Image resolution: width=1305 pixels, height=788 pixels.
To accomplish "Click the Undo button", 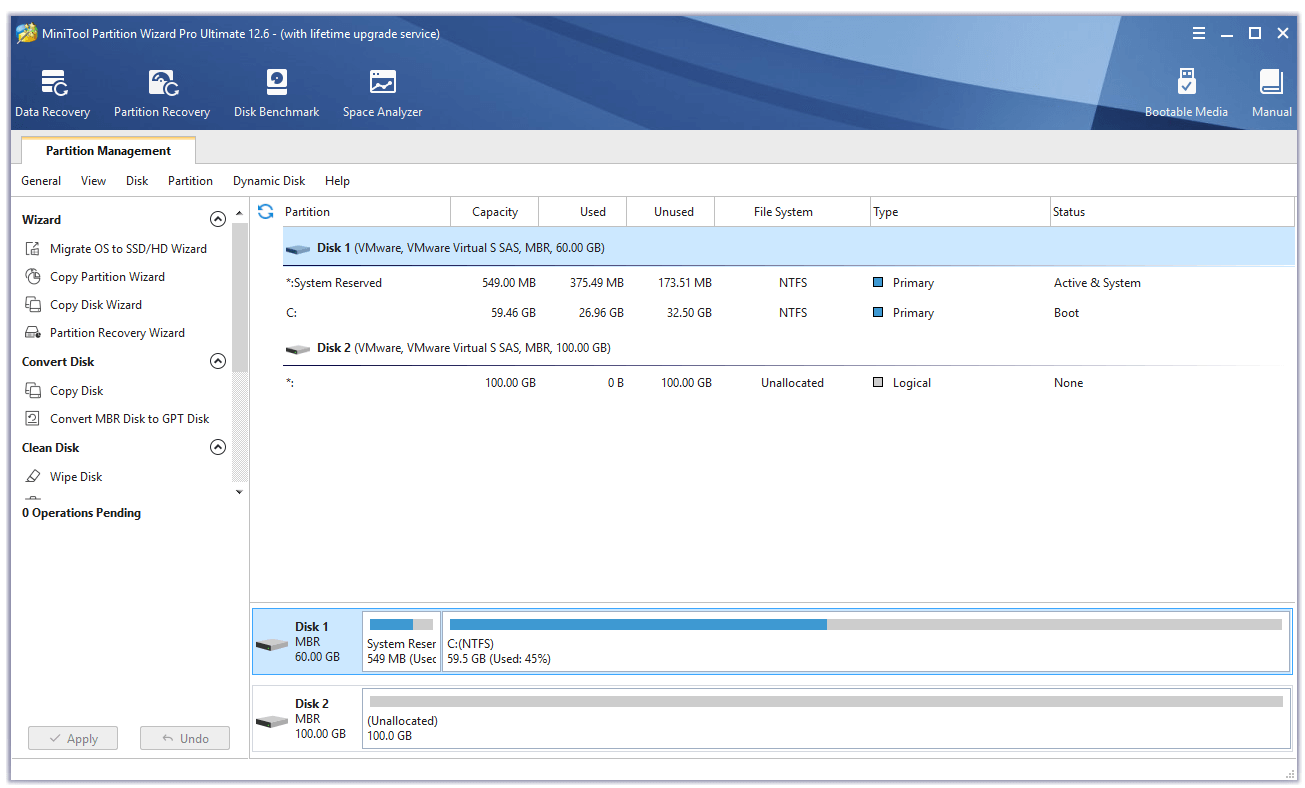I will coord(184,739).
